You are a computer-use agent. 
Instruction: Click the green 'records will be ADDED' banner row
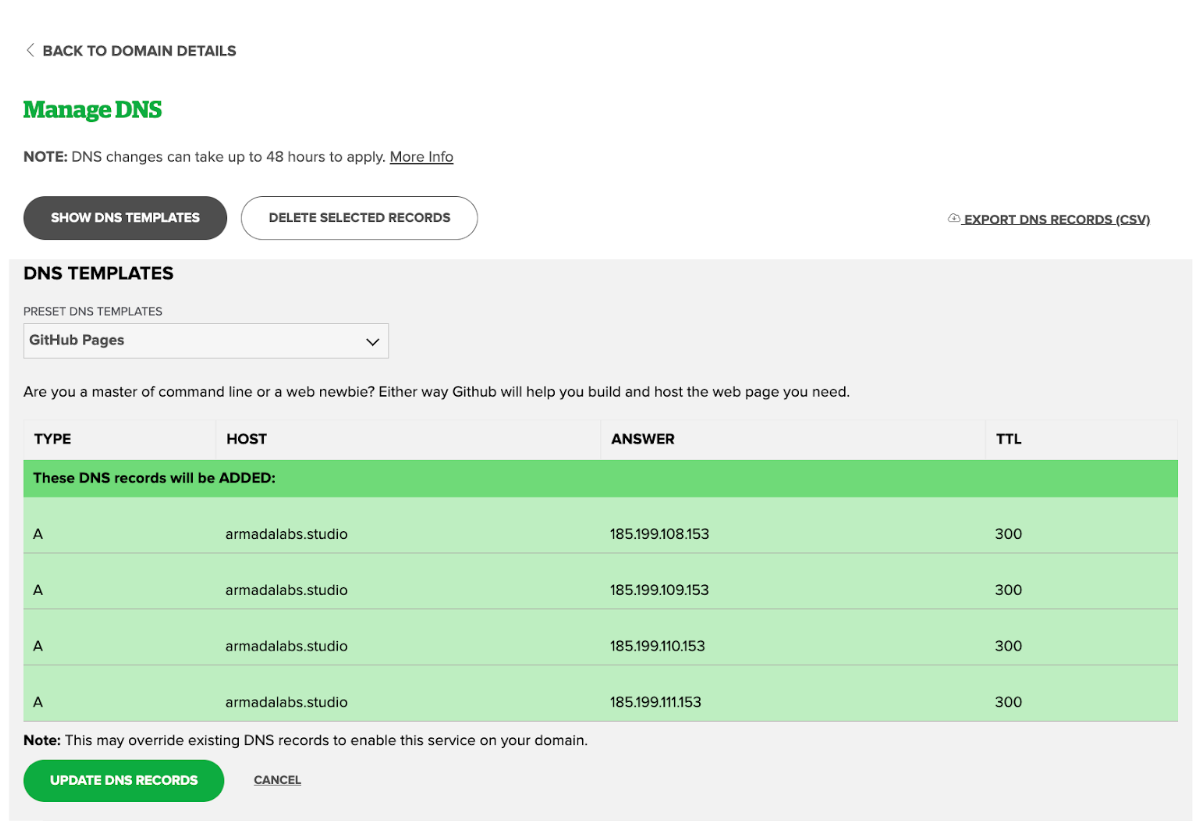click(600, 478)
